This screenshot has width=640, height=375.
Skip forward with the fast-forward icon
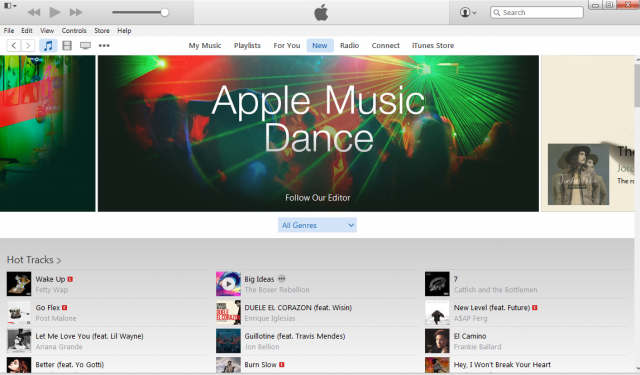pos(76,12)
